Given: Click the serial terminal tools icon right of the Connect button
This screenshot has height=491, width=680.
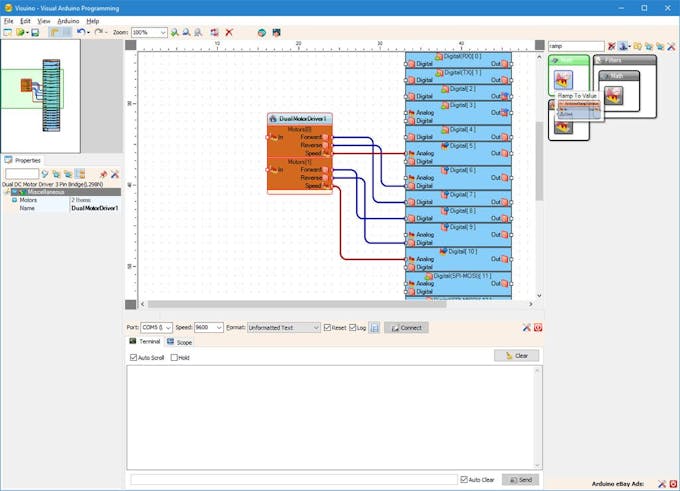Looking at the screenshot, I should pyautogui.click(x=527, y=327).
